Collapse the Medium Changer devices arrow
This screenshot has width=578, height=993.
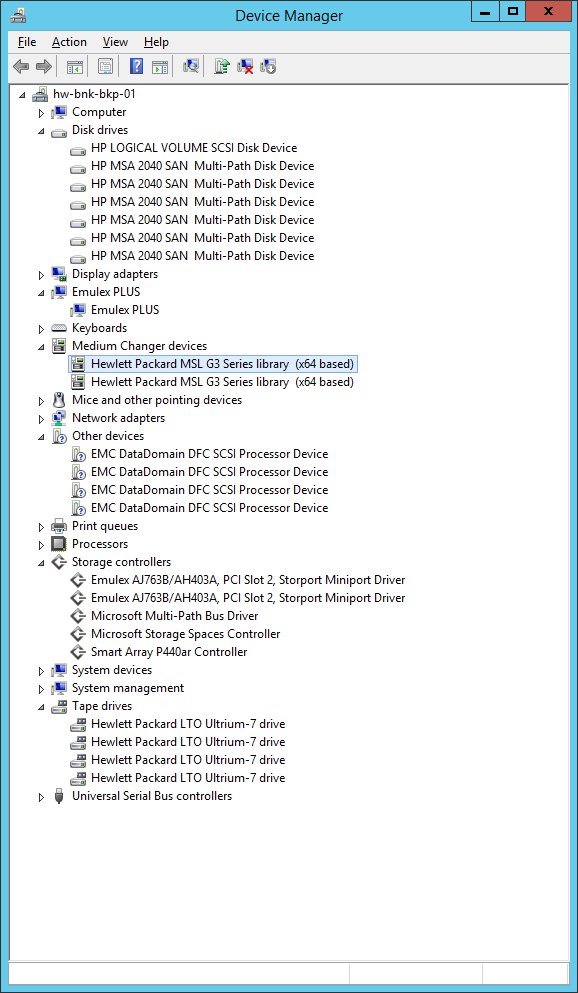(42, 347)
